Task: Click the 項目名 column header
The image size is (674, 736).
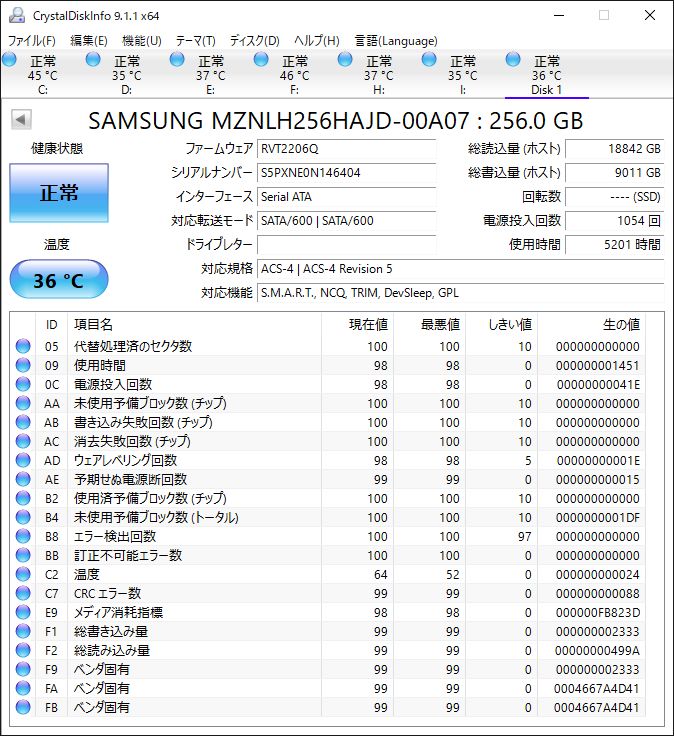Action: tap(194, 324)
